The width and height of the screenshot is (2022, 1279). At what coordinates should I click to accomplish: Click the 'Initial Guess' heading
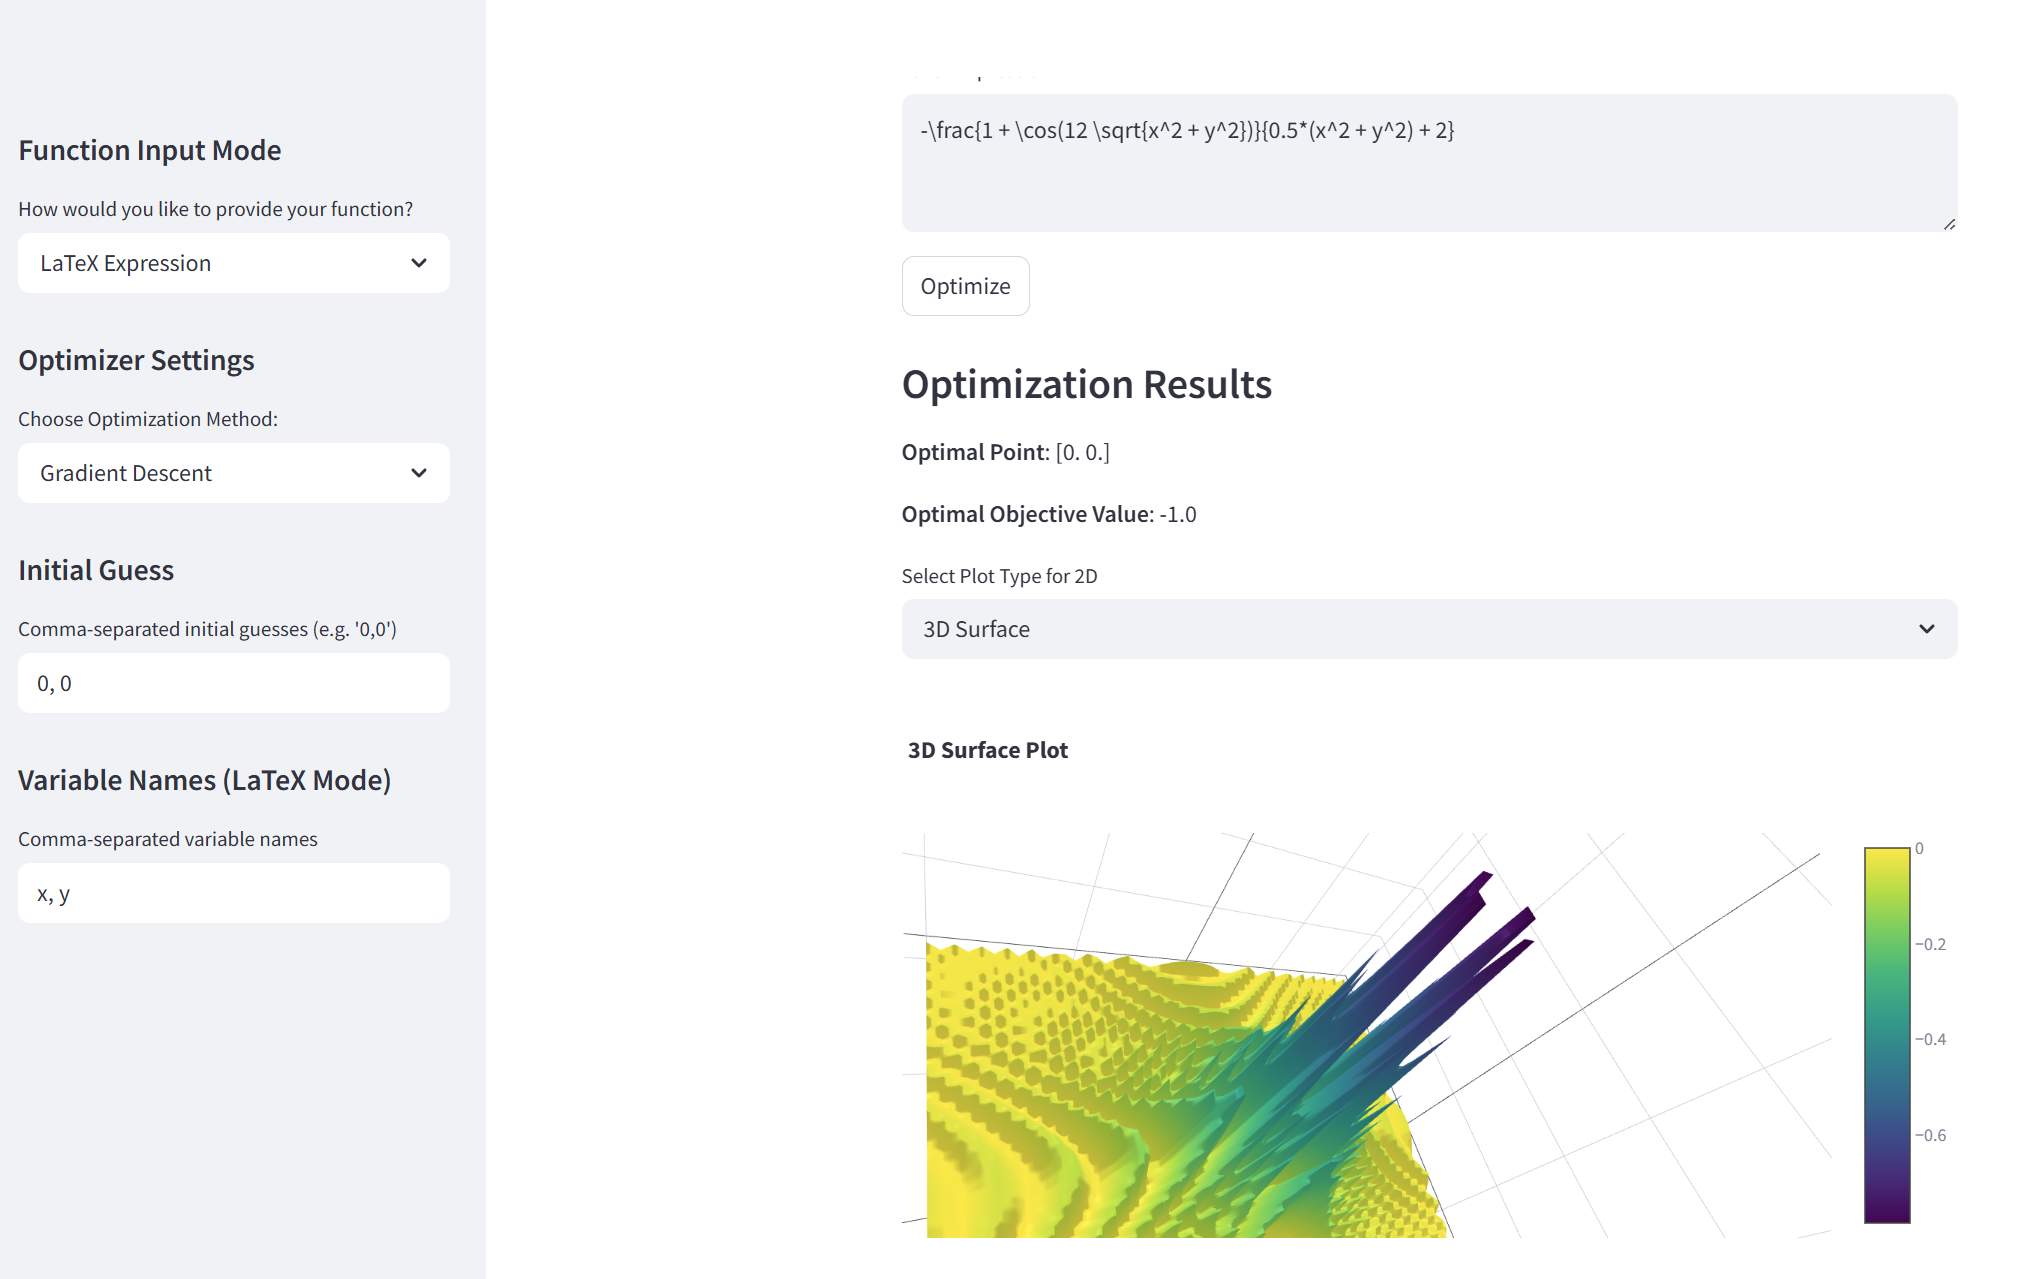click(x=96, y=570)
